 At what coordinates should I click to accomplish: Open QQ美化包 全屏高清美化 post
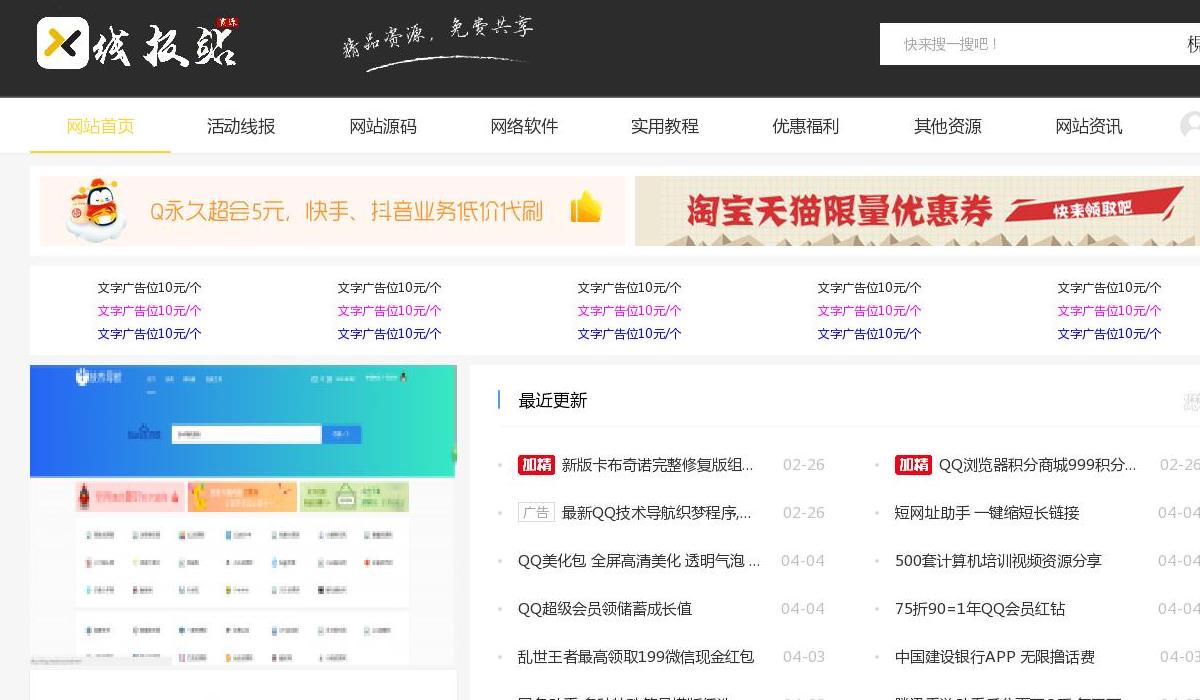[639, 561]
